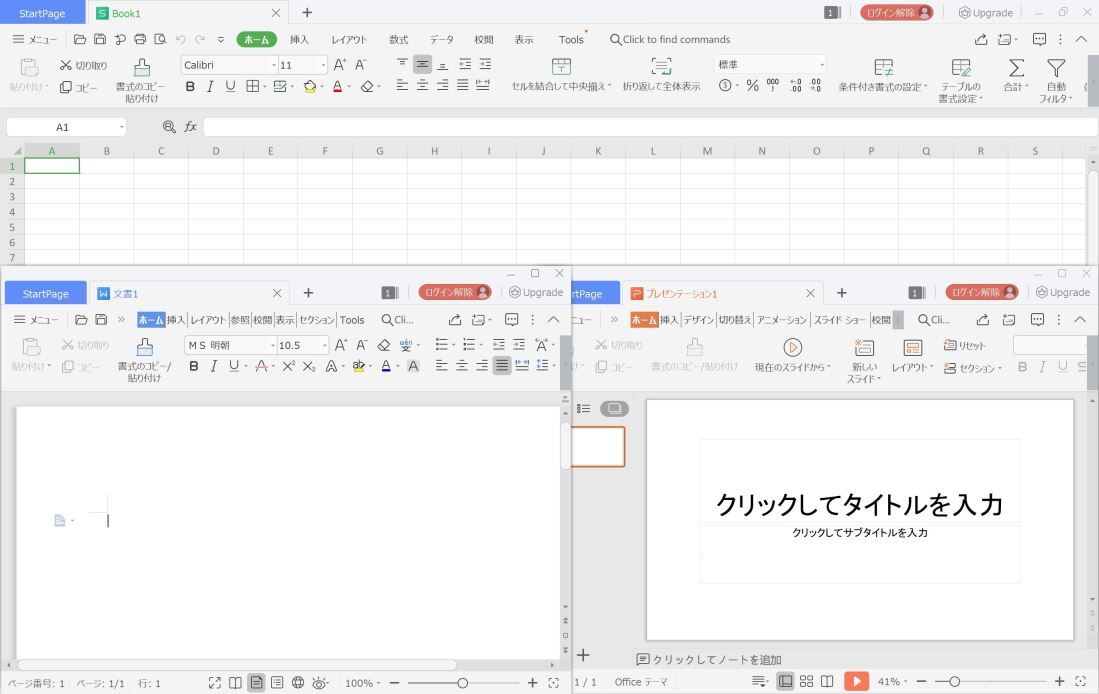Click the リセット button in the presentation
The width and height of the screenshot is (1099, 694).
(x=964, y=346)
